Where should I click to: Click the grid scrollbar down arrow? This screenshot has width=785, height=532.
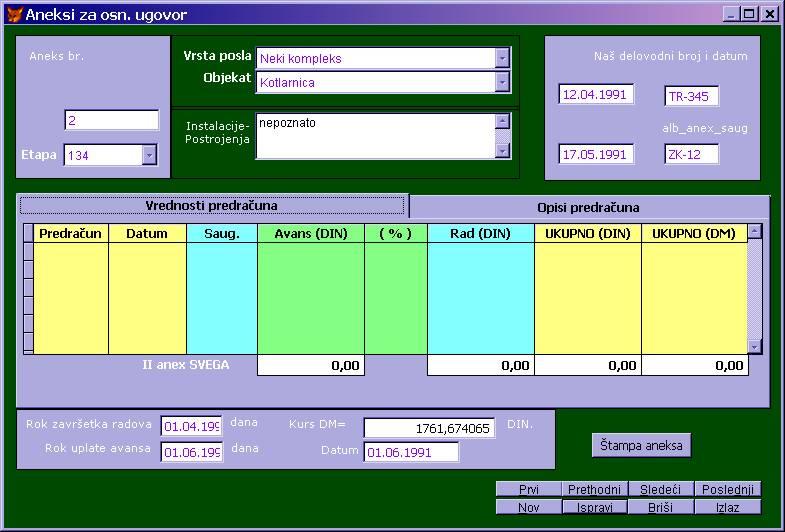[x=754, y=346]
